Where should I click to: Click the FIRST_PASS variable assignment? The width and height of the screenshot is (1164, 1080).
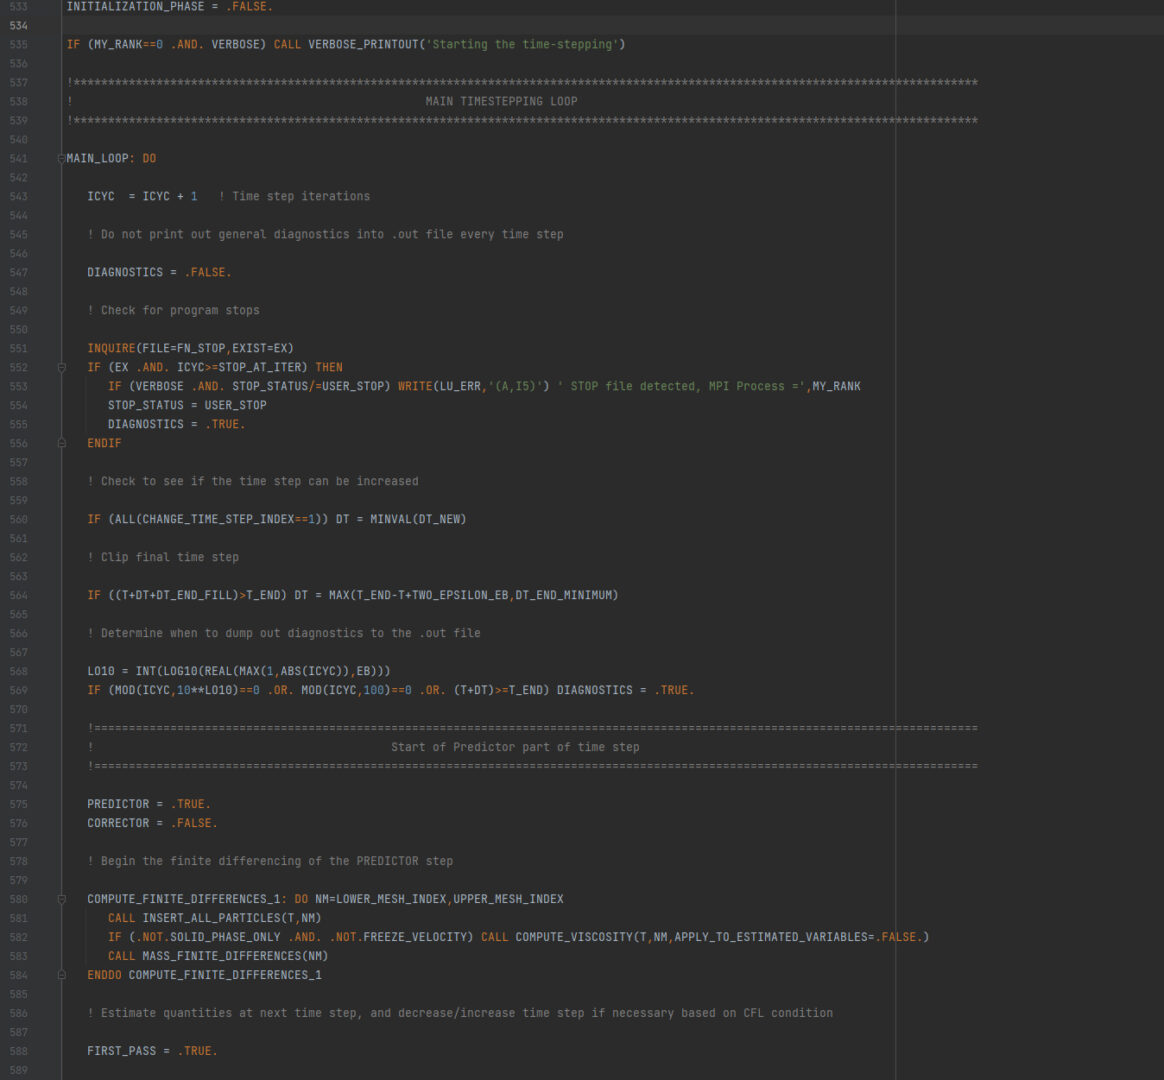(121, 1051)
